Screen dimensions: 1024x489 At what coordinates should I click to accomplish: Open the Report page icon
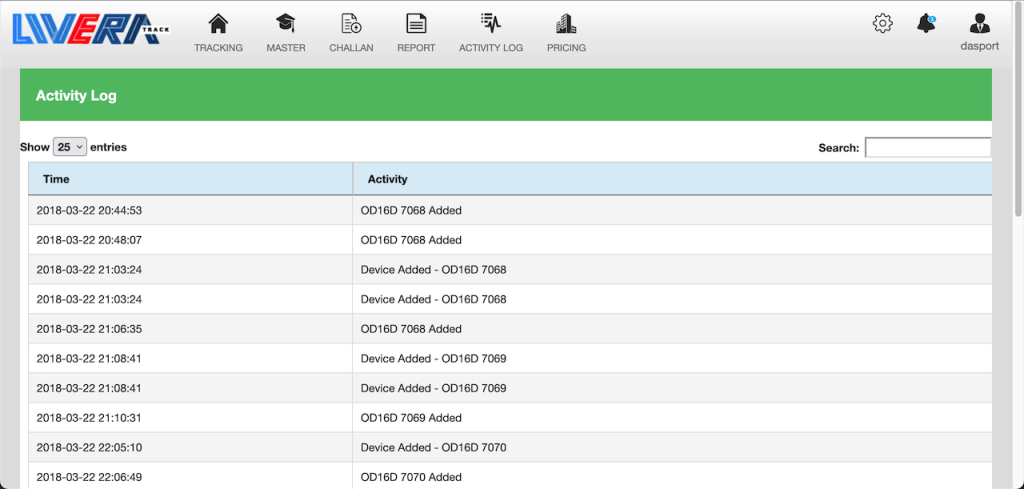pyautogui.click(x=416, y=23)
